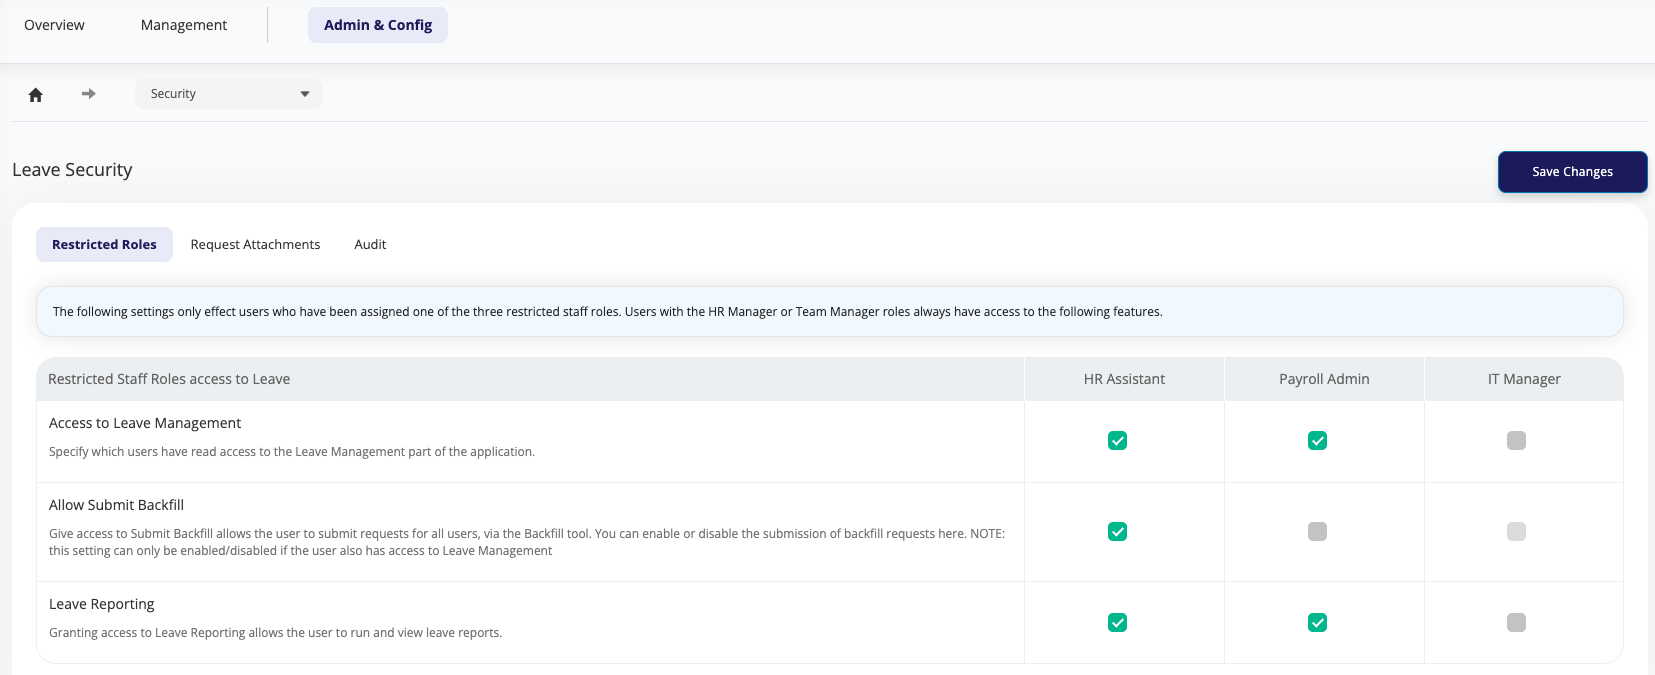1655x675 pixels.
Task: Go to the home page icon
Action: pyautogui.click(x=35, y=94)
